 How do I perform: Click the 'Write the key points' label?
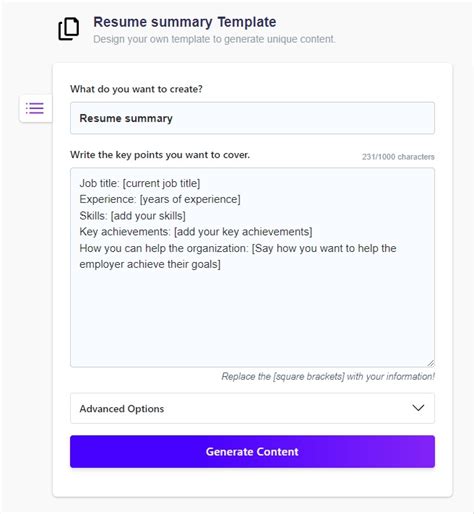pyautogui.click(x=160, y=155)
